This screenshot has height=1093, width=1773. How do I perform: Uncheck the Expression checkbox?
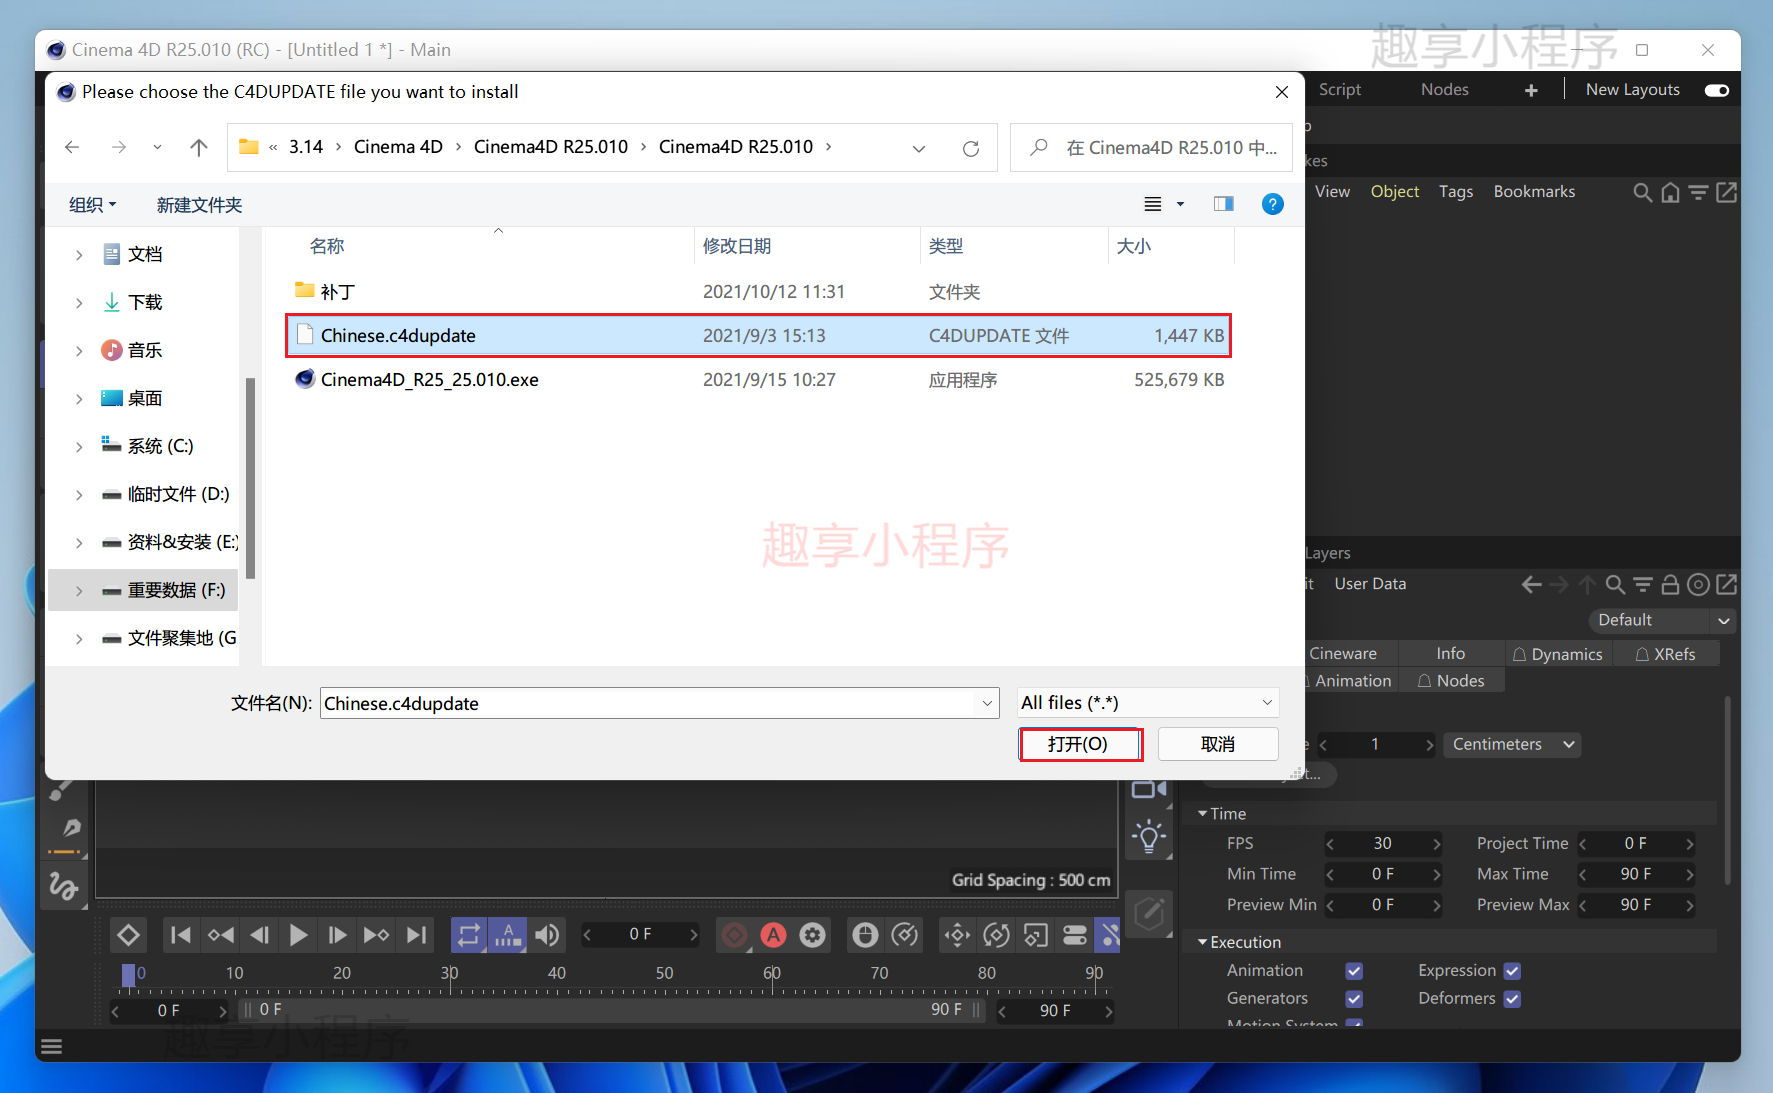[1512, 971]
